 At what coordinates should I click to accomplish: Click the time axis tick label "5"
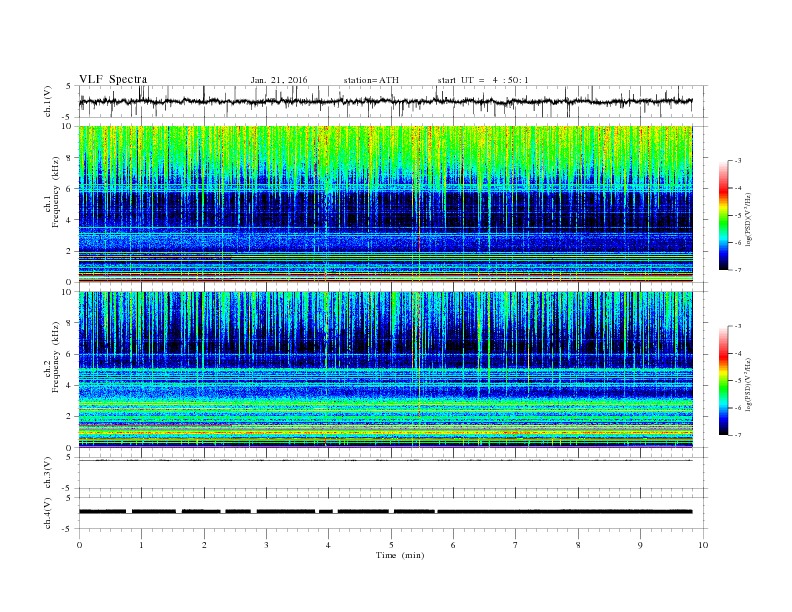click(391, 545)
